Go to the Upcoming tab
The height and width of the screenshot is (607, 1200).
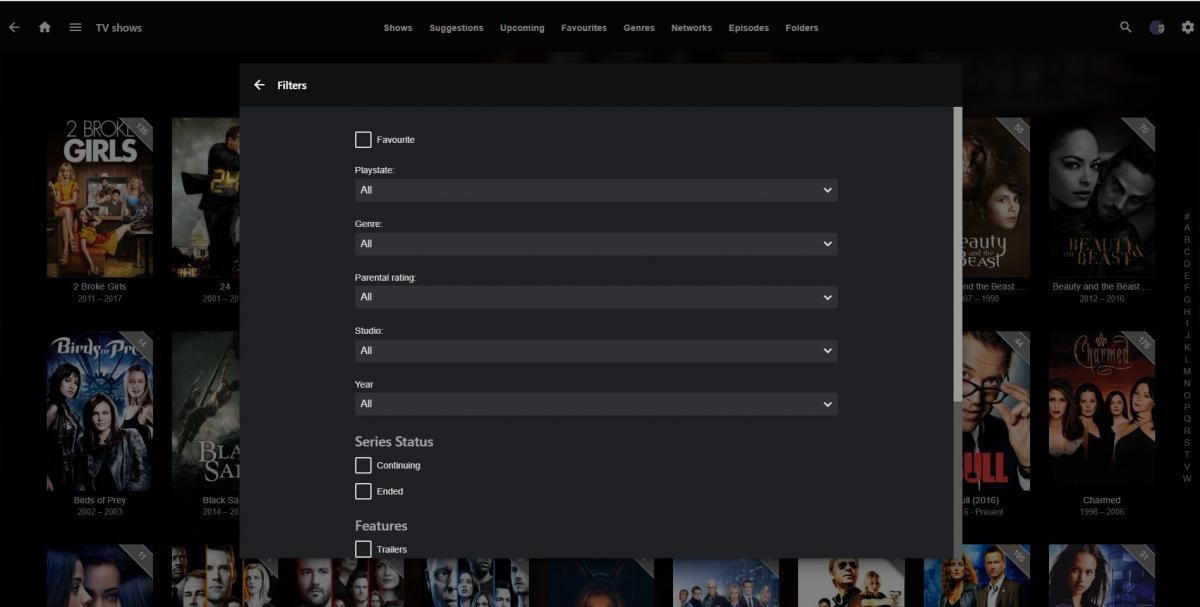(522, 28)
